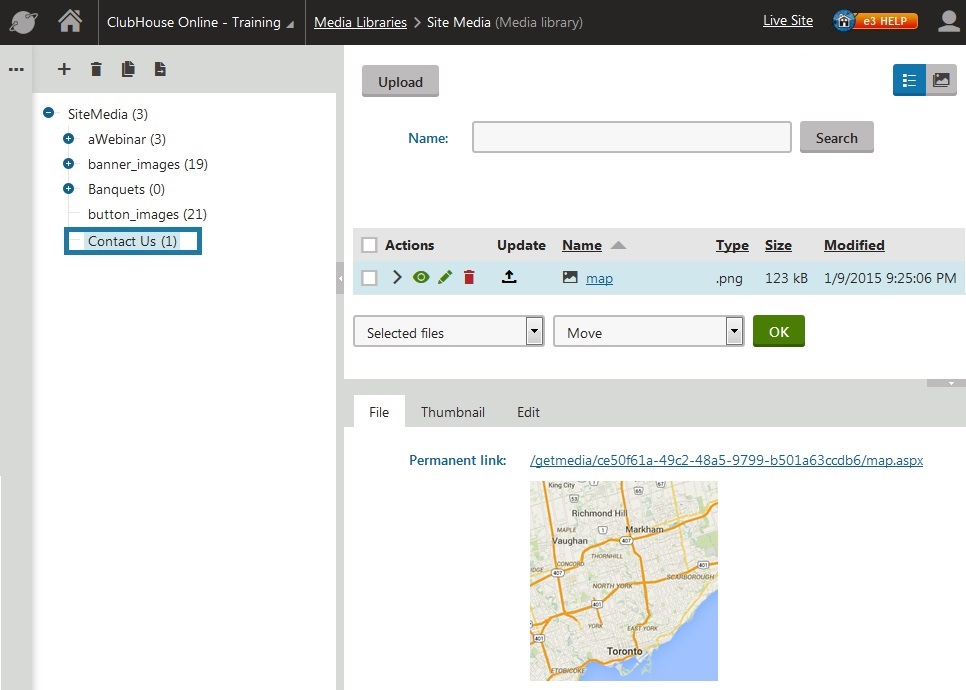Click green eye icon to view map file
This screenshot has width=966, height=690.
(x=421, y=278)
